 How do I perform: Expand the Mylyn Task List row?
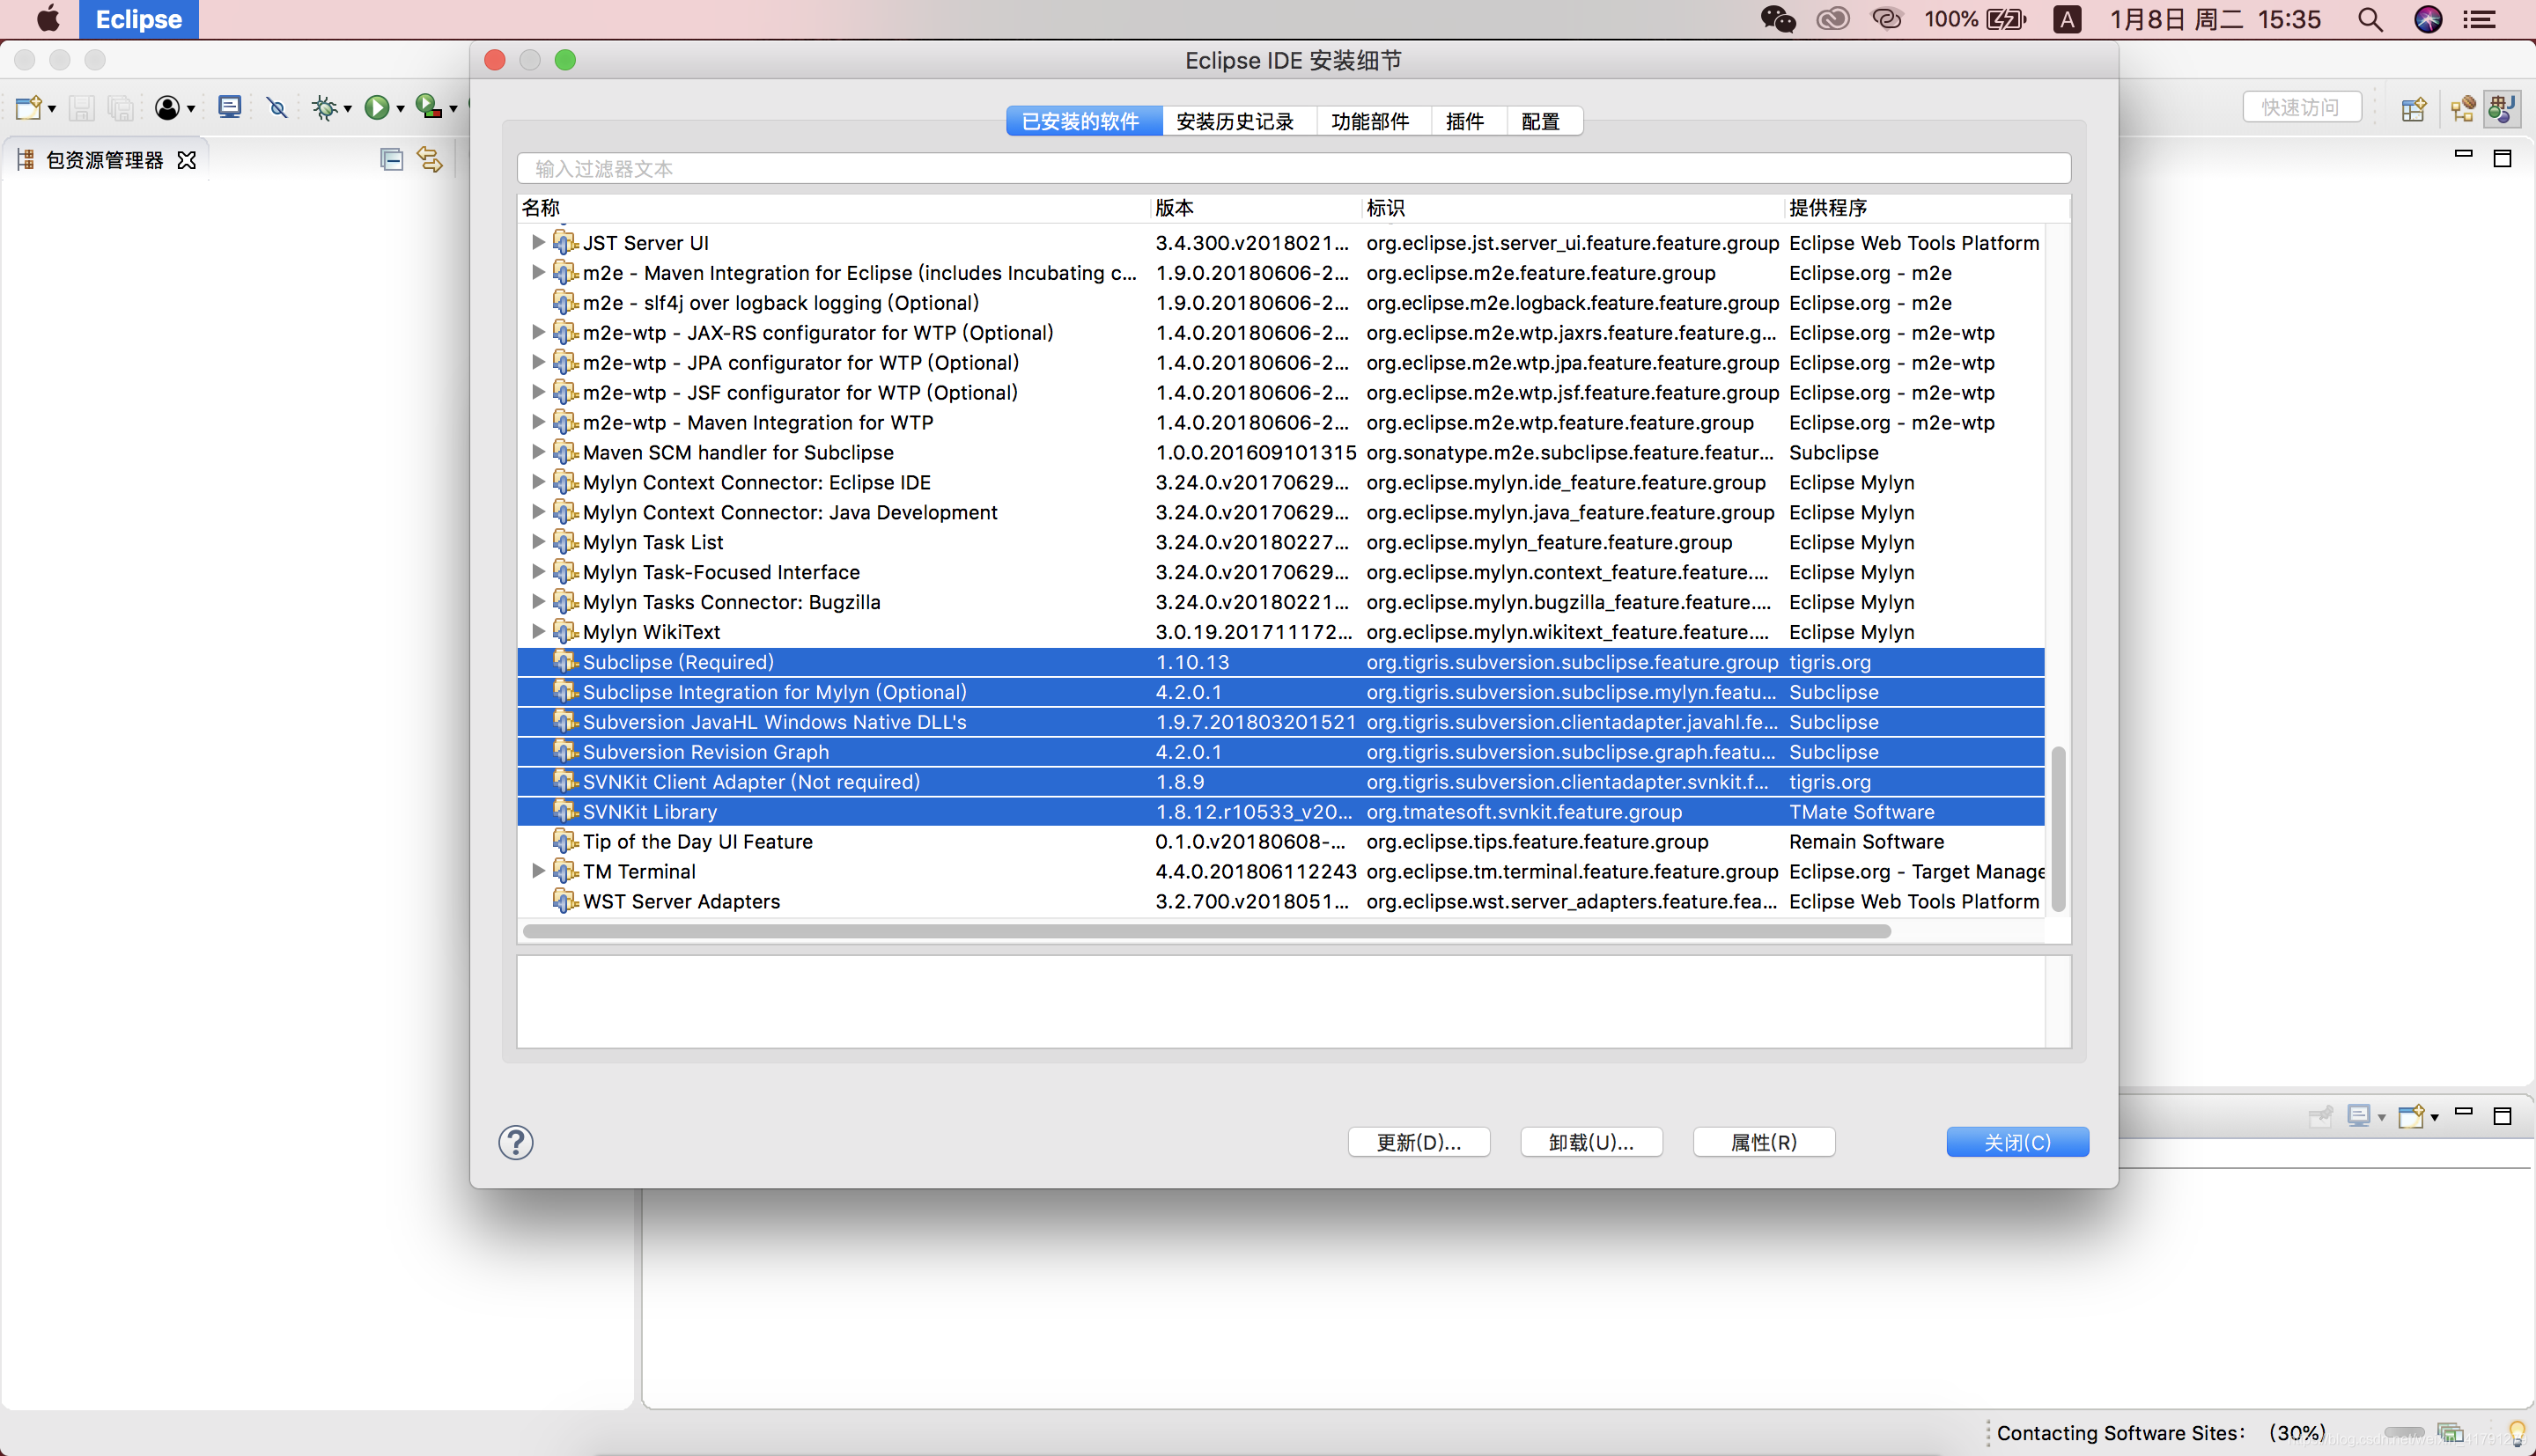pyautogui.click(x=537, y=542)
